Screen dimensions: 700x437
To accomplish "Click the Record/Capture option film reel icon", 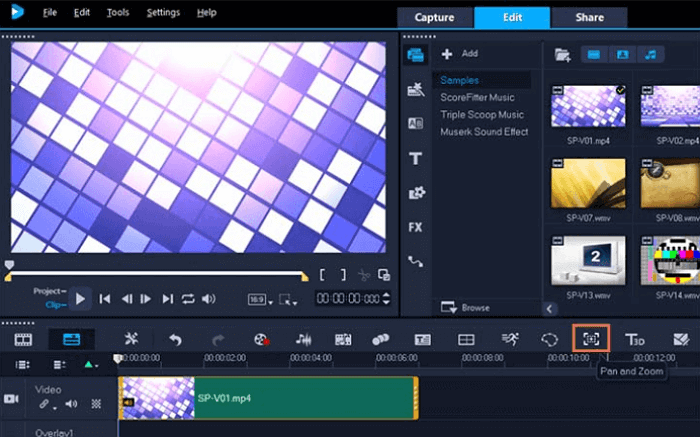I will [261, 339].
